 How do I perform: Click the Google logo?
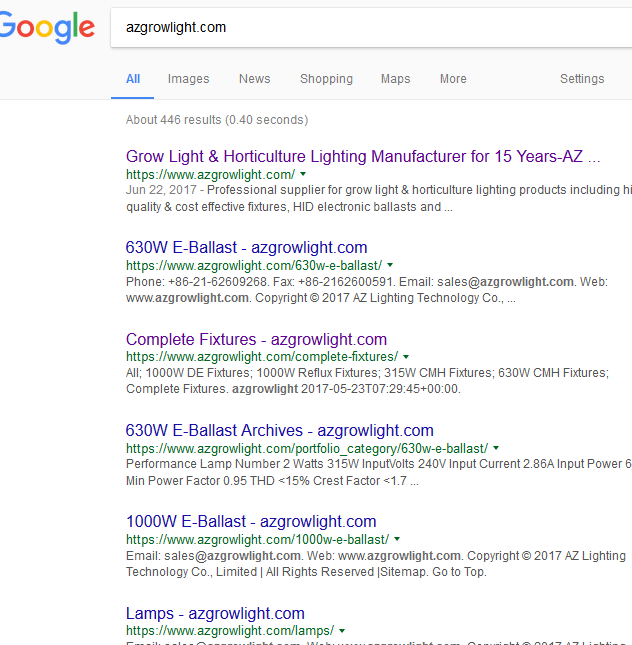47,27
